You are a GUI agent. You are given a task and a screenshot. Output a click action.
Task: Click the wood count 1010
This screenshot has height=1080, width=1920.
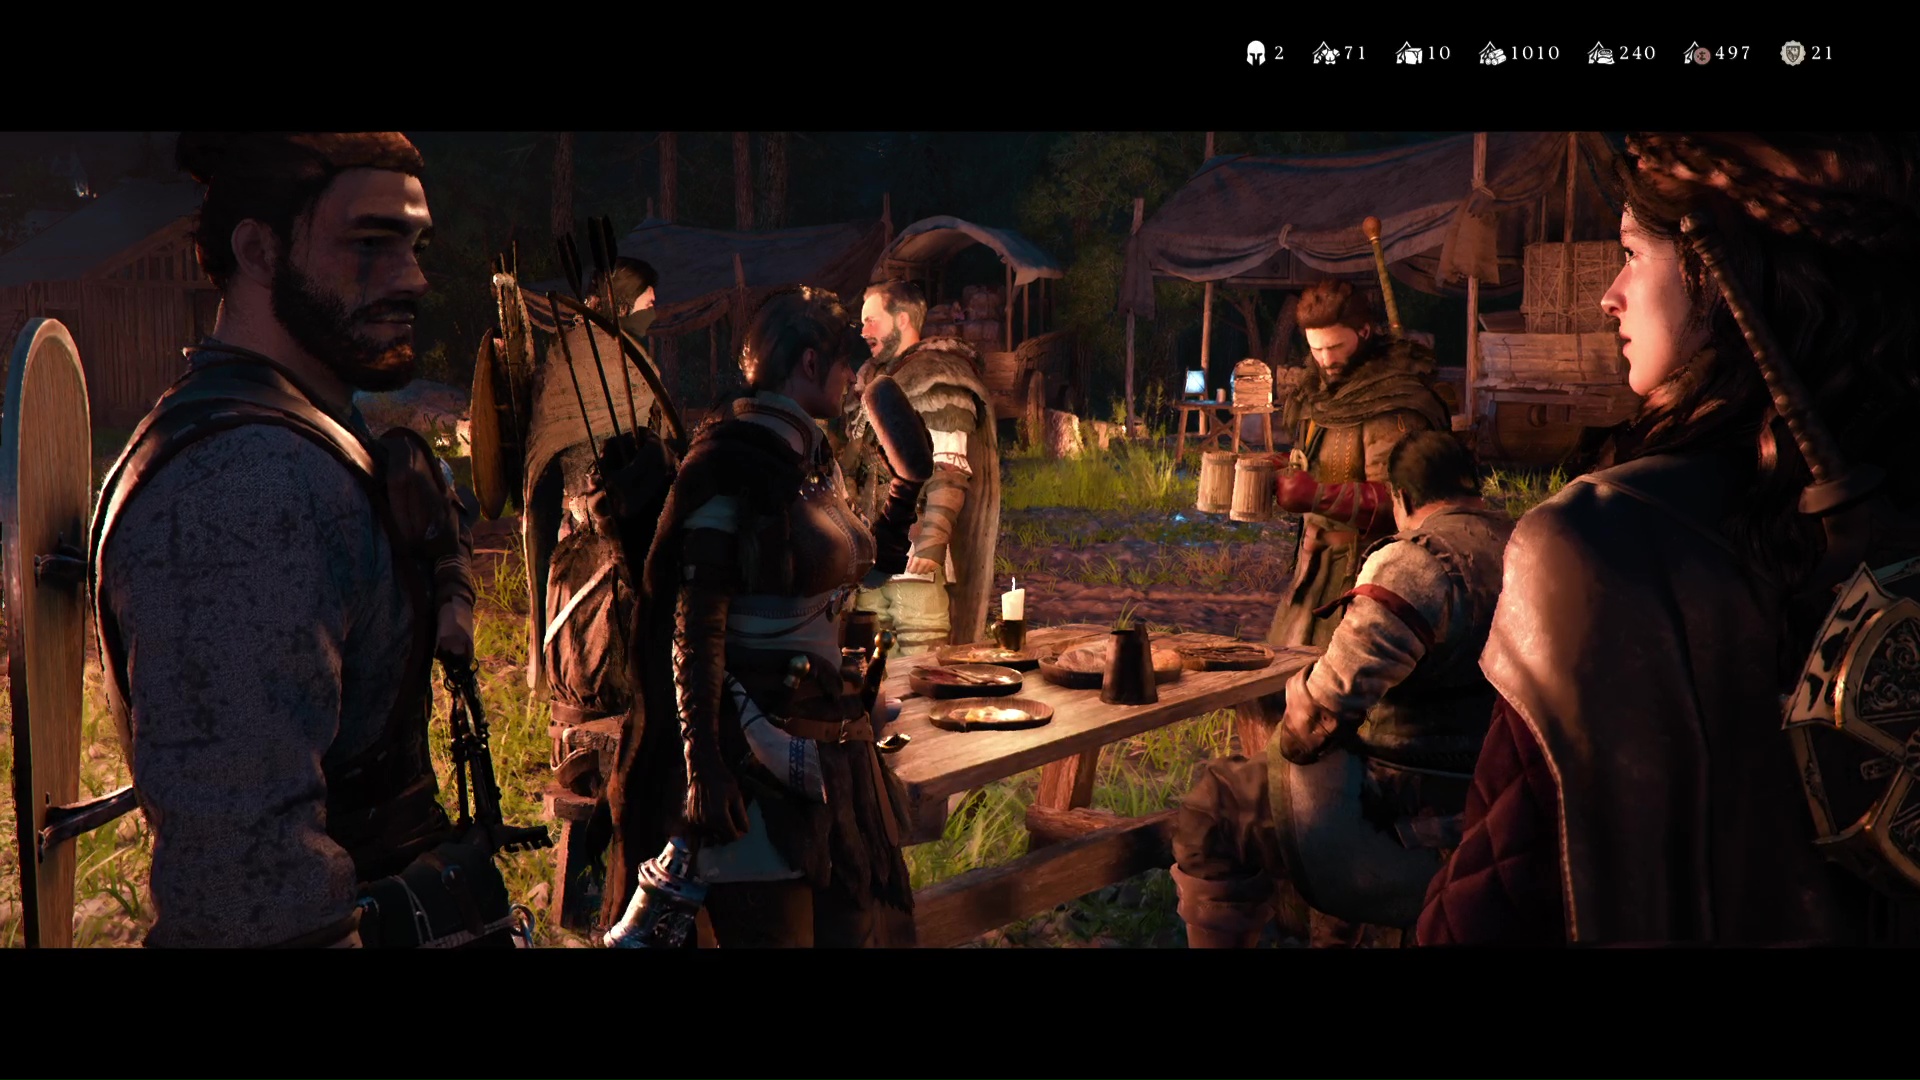[1535, 53]
